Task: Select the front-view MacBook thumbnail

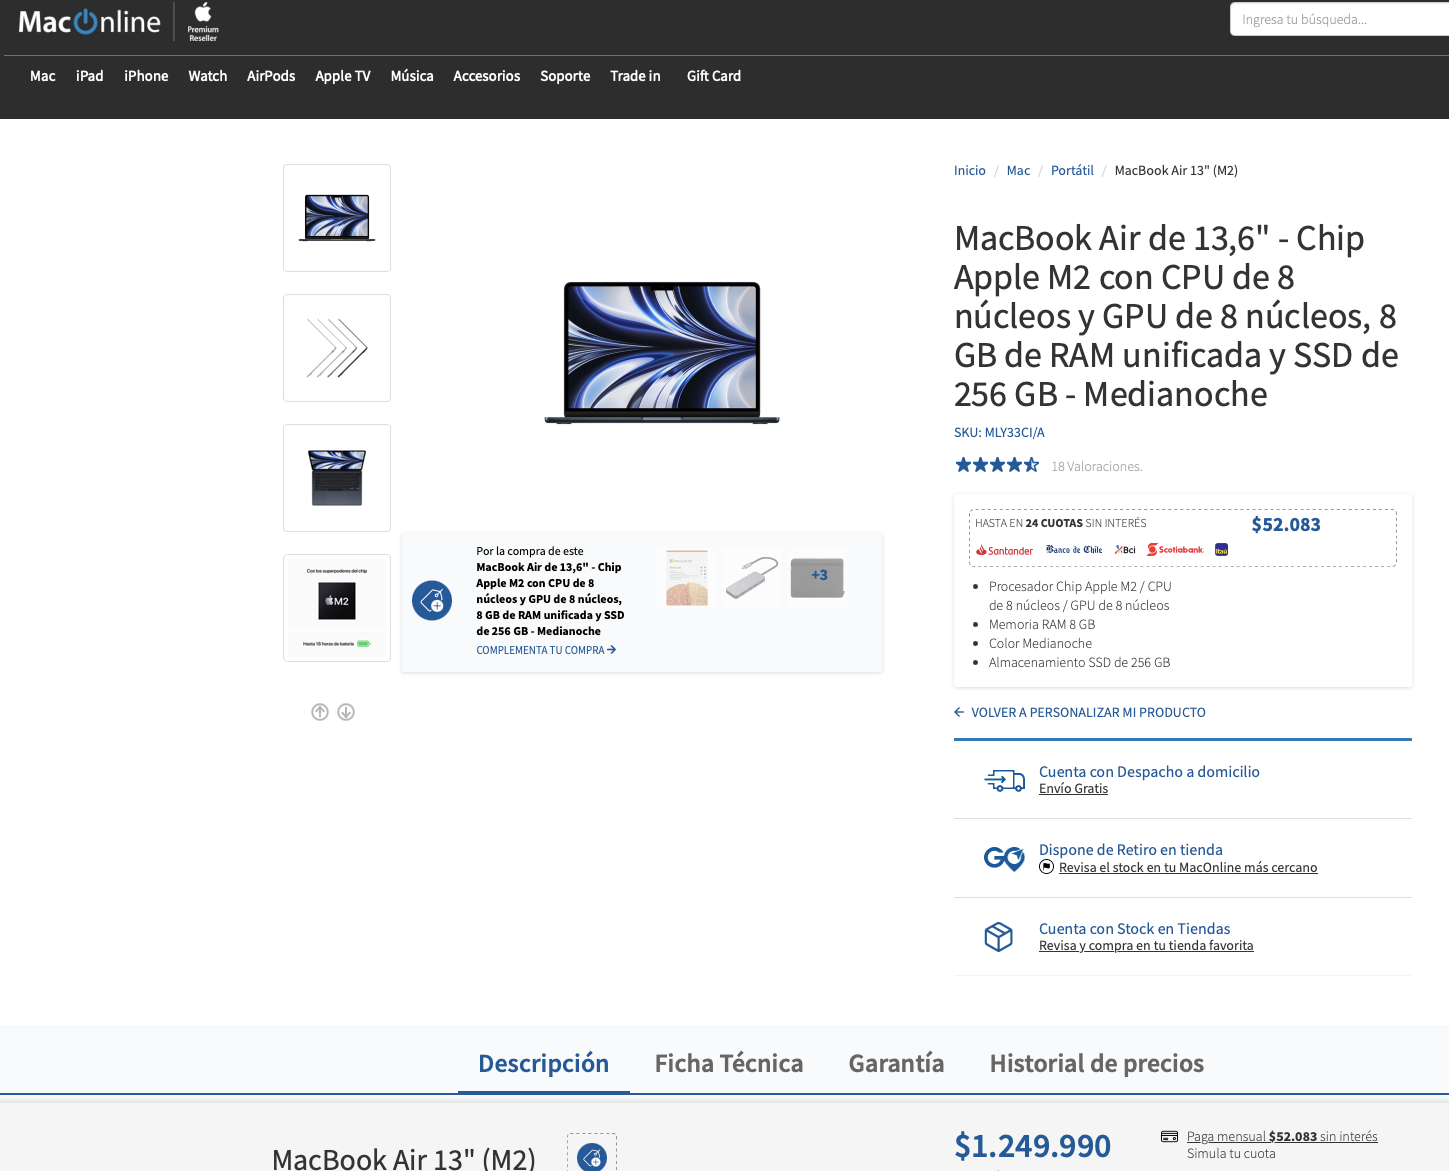Action: tap(337, 218)
